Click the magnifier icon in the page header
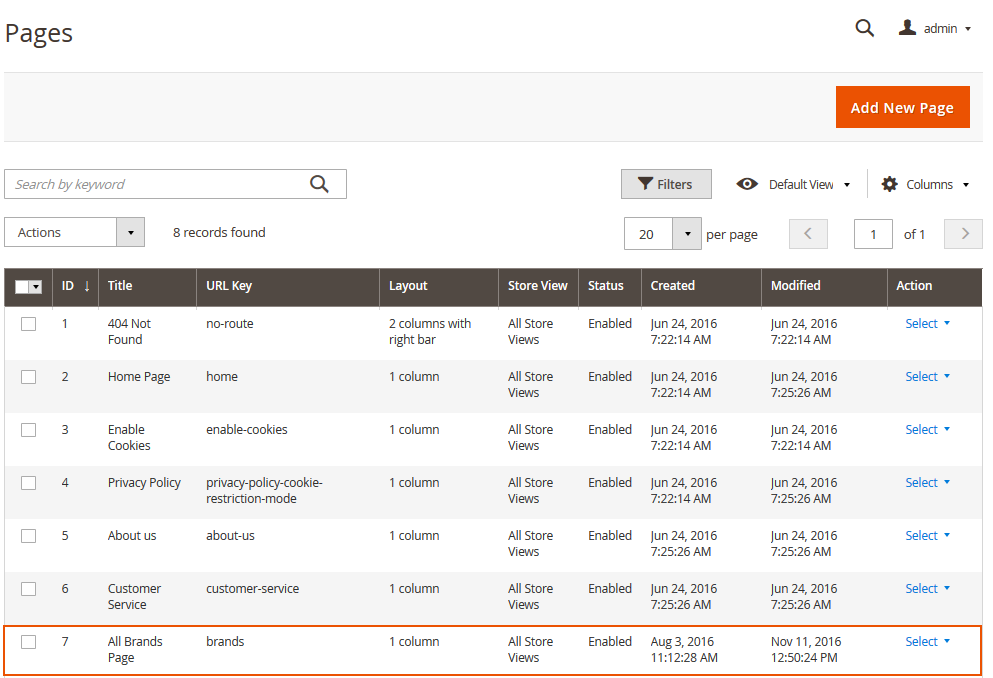The height and width of the screenshot is (678, 993). (865, 28)
